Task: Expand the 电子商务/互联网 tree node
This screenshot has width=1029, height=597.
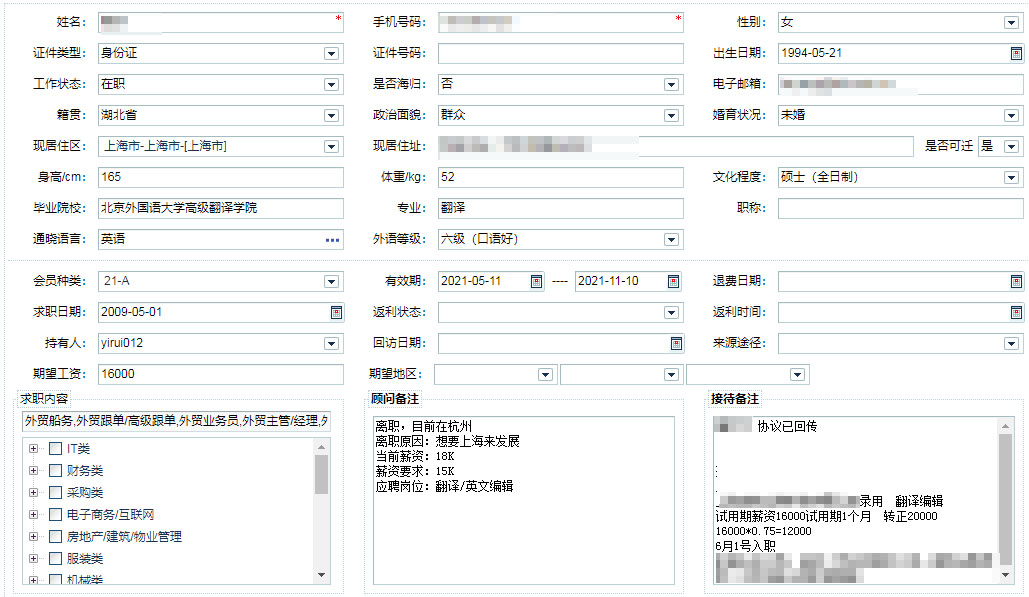Action: point(33,514)
